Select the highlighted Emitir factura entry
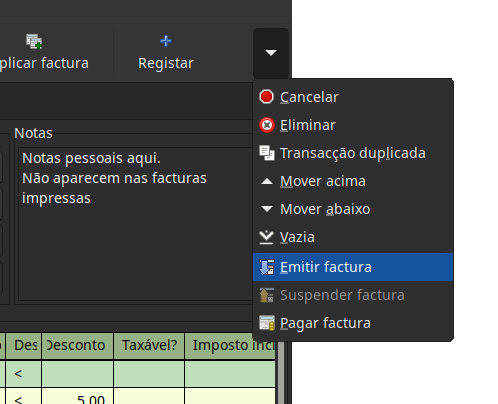This screenshot has height=404, width=498. [x=353, y=267]
